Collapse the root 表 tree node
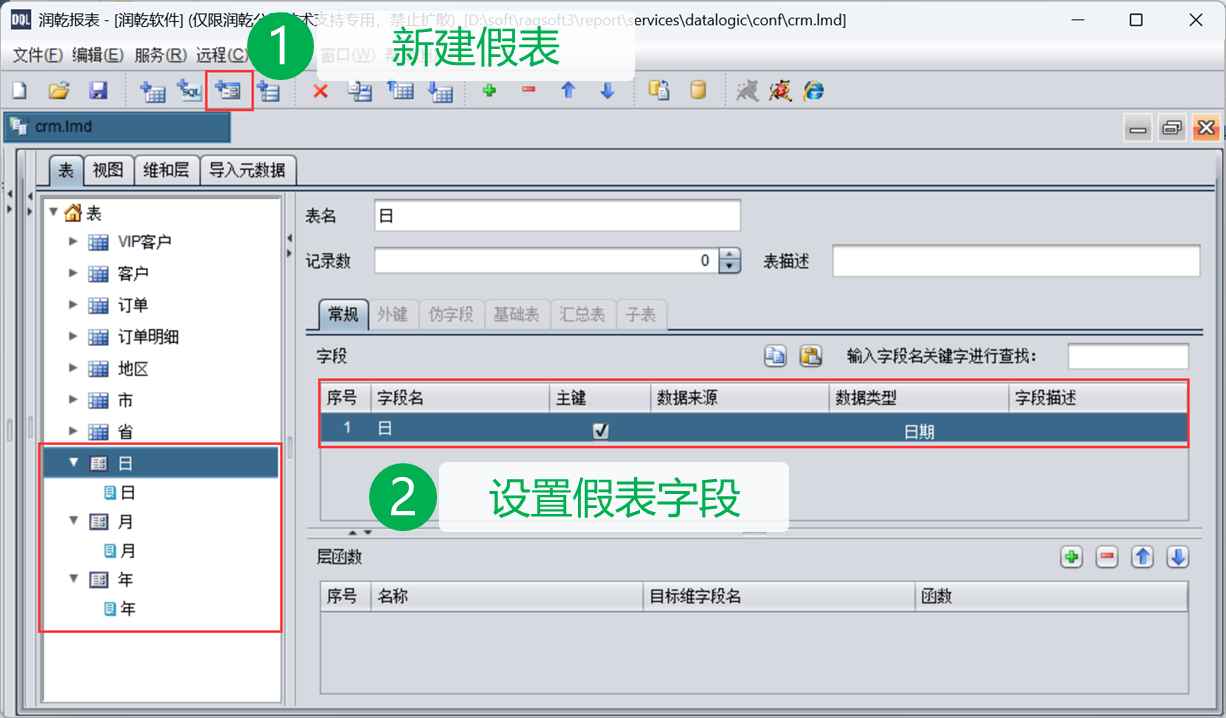This screenshot has height=718, width=1226. tap(53, 212)
